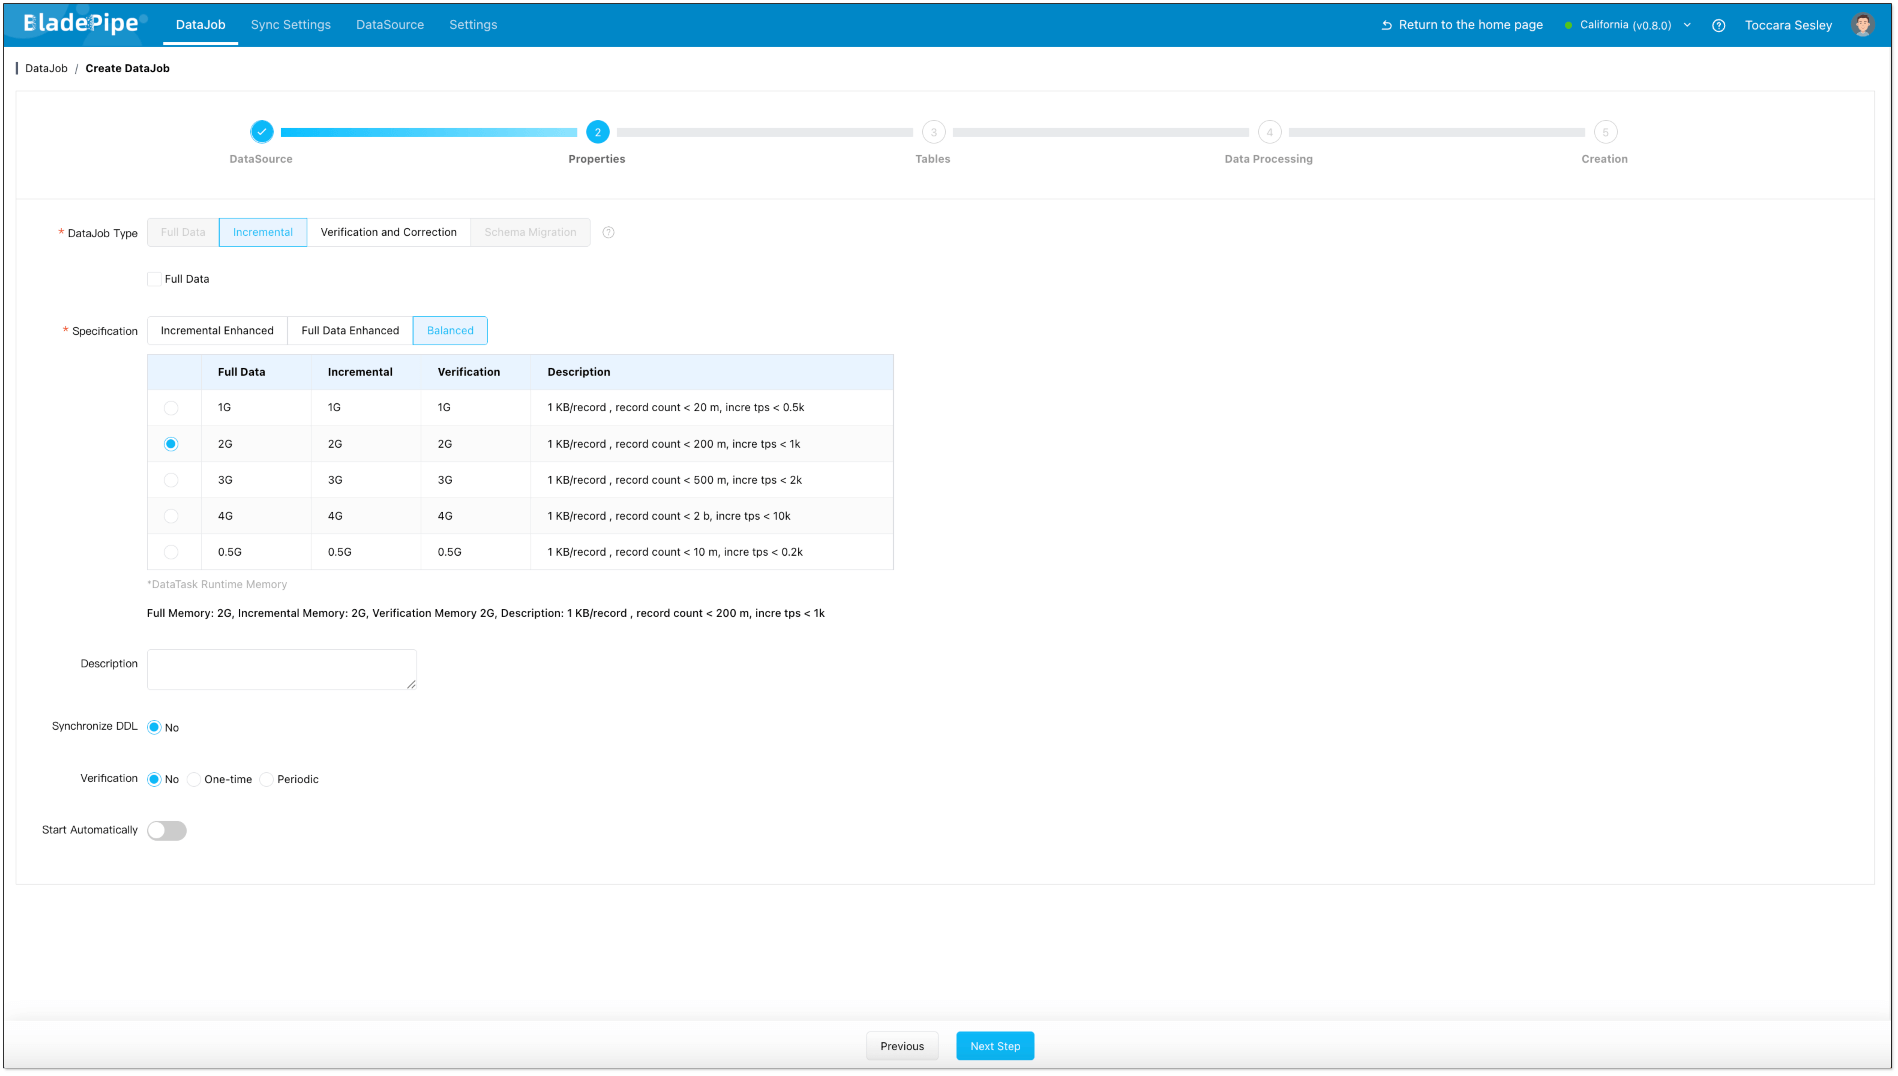
Task: Click the step 3 Tables circle
Action: pyautogui.click(x=933, y=132)
